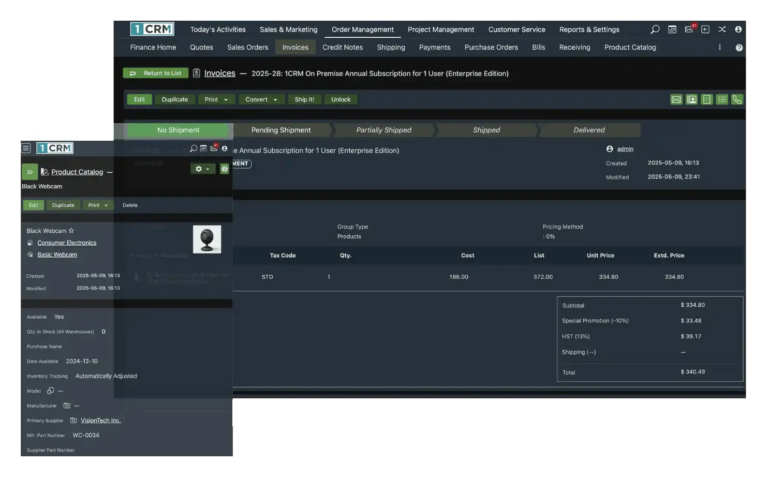Open gear settings dropdown in Product Catalog window
768x477 pixels.
point(202,169)
